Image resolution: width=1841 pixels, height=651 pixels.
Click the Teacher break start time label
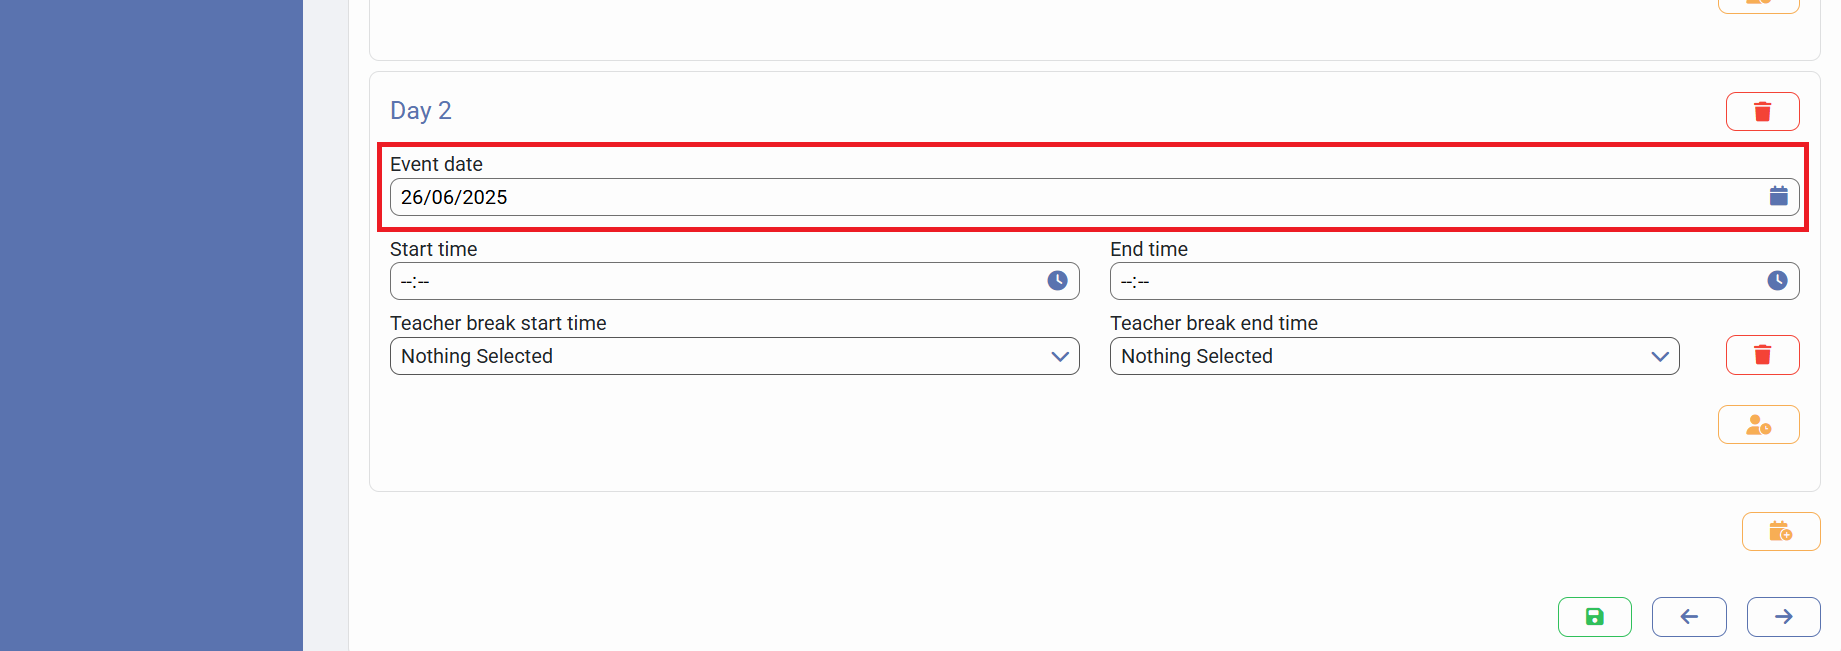498,323
